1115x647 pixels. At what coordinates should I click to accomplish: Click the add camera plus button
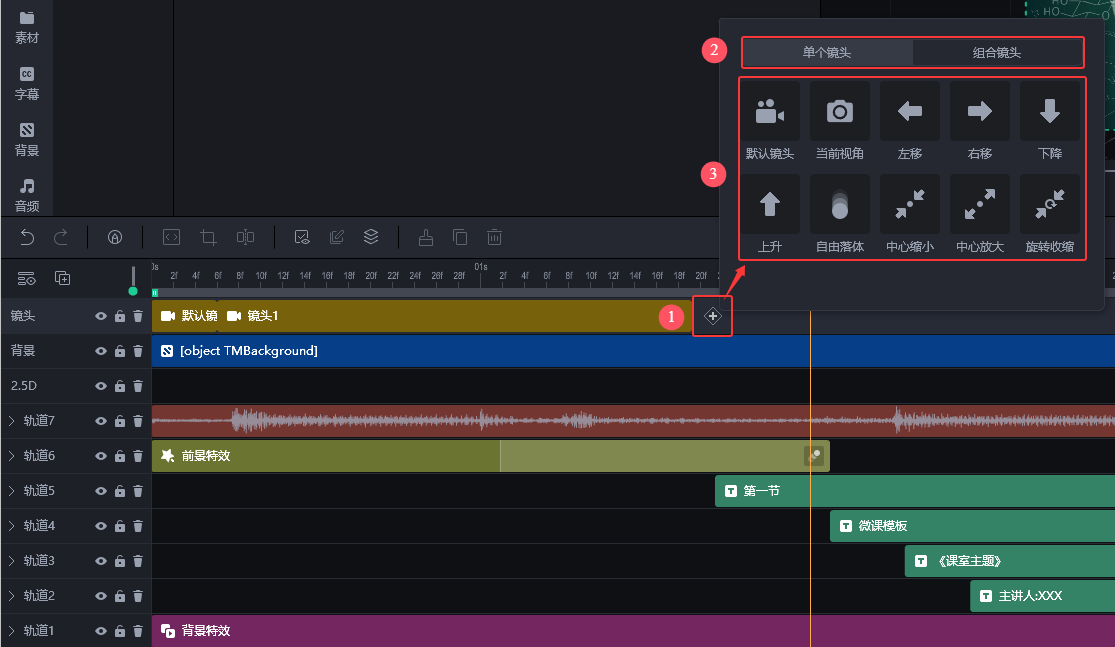[713, 316]
